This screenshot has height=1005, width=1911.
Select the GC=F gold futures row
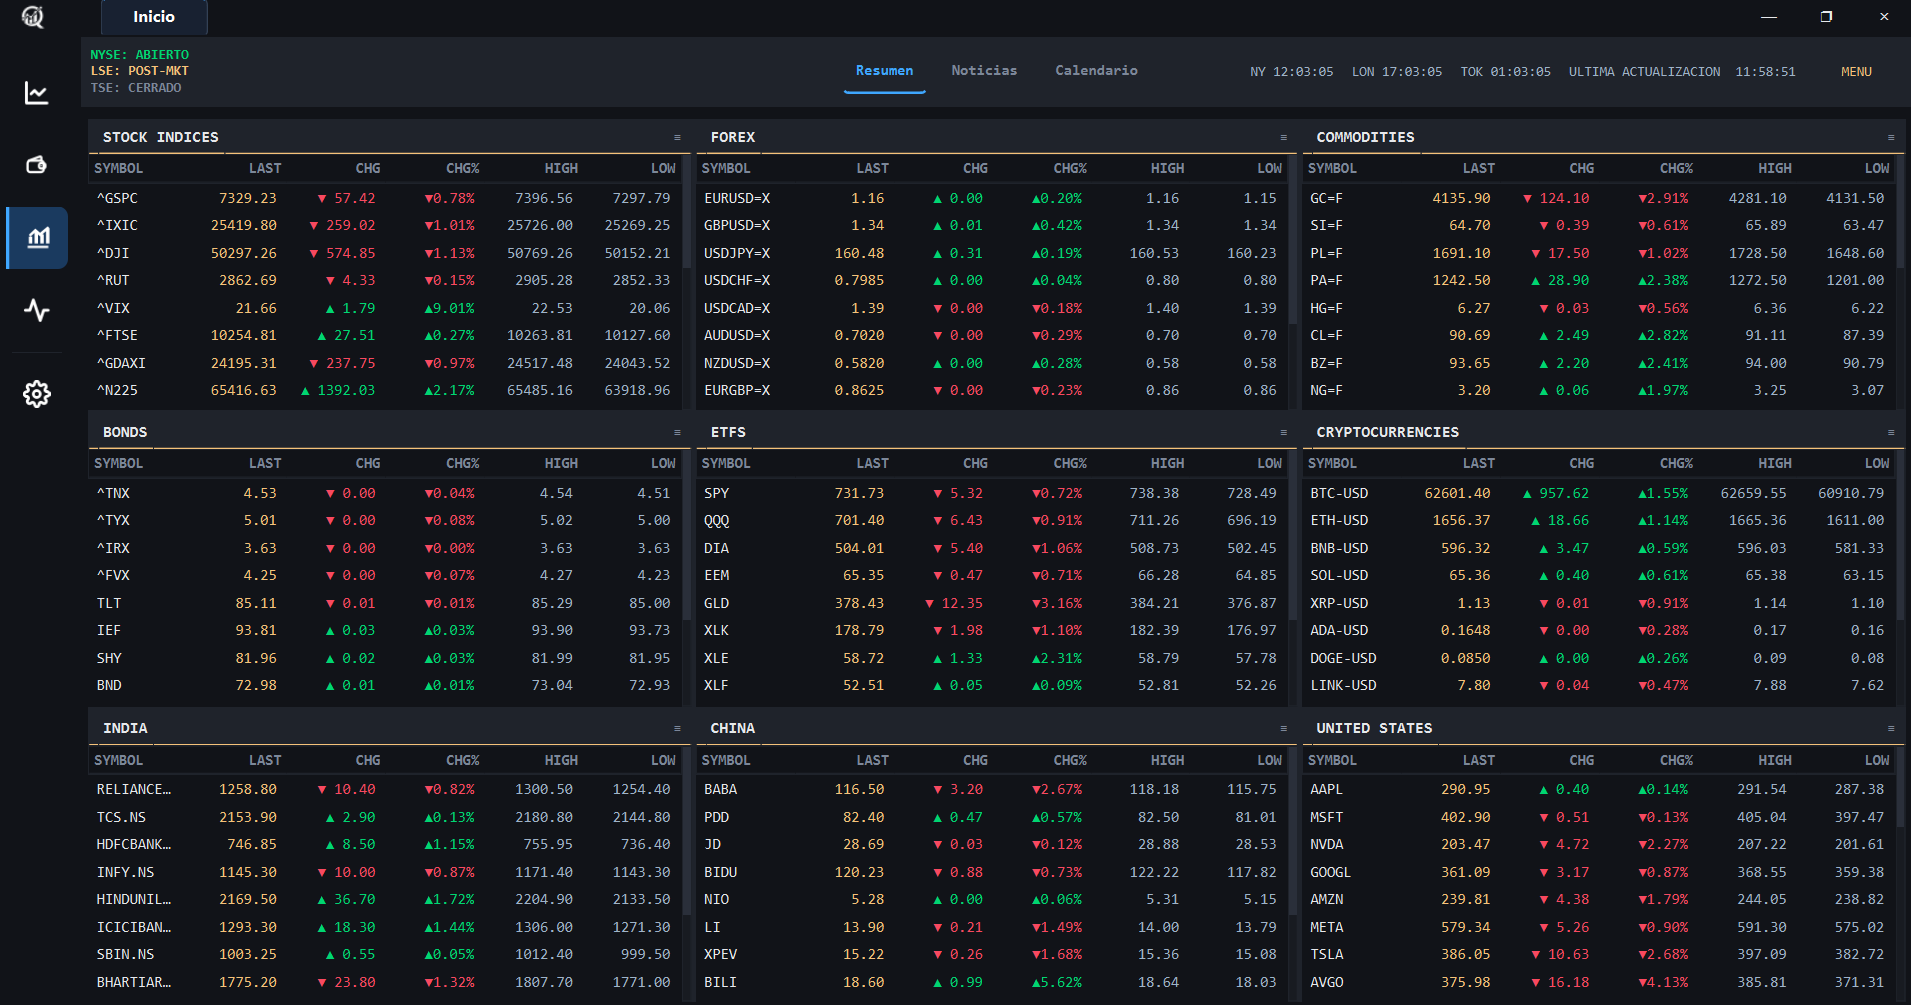pos(1599,198)
